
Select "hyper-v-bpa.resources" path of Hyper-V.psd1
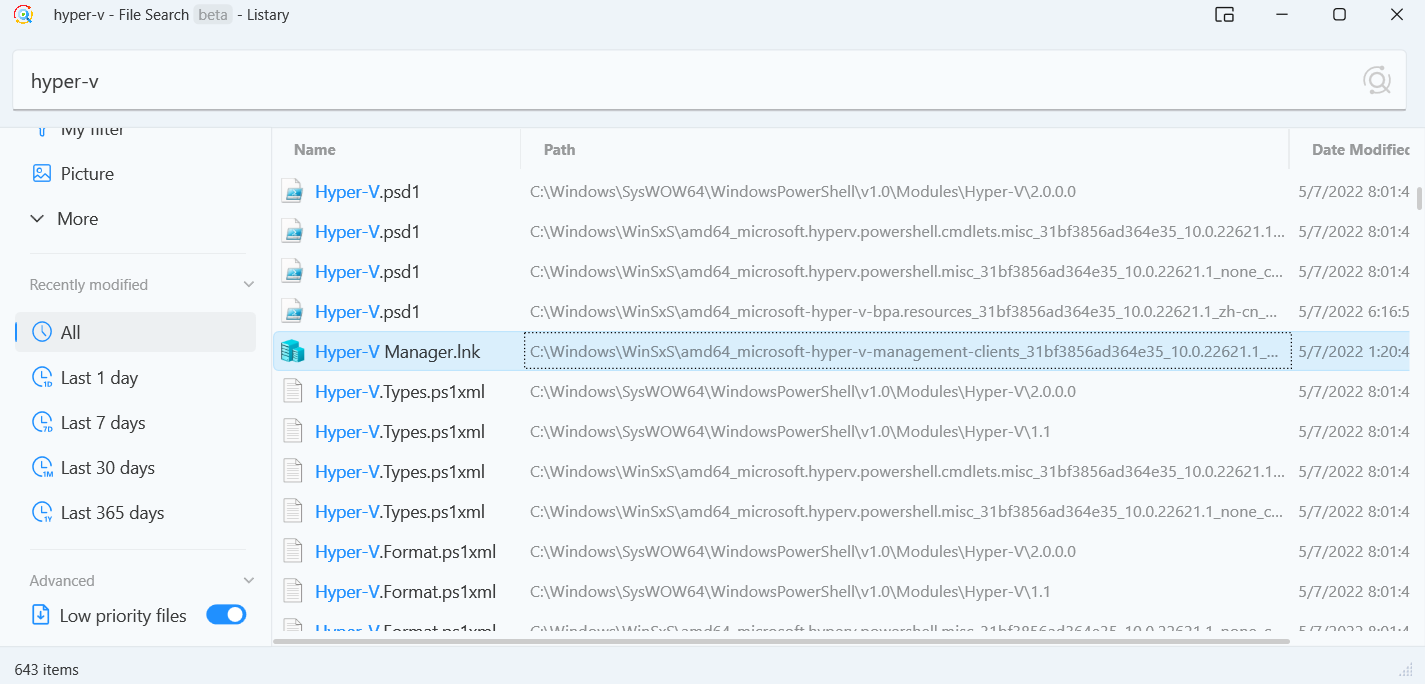point(905,311)
